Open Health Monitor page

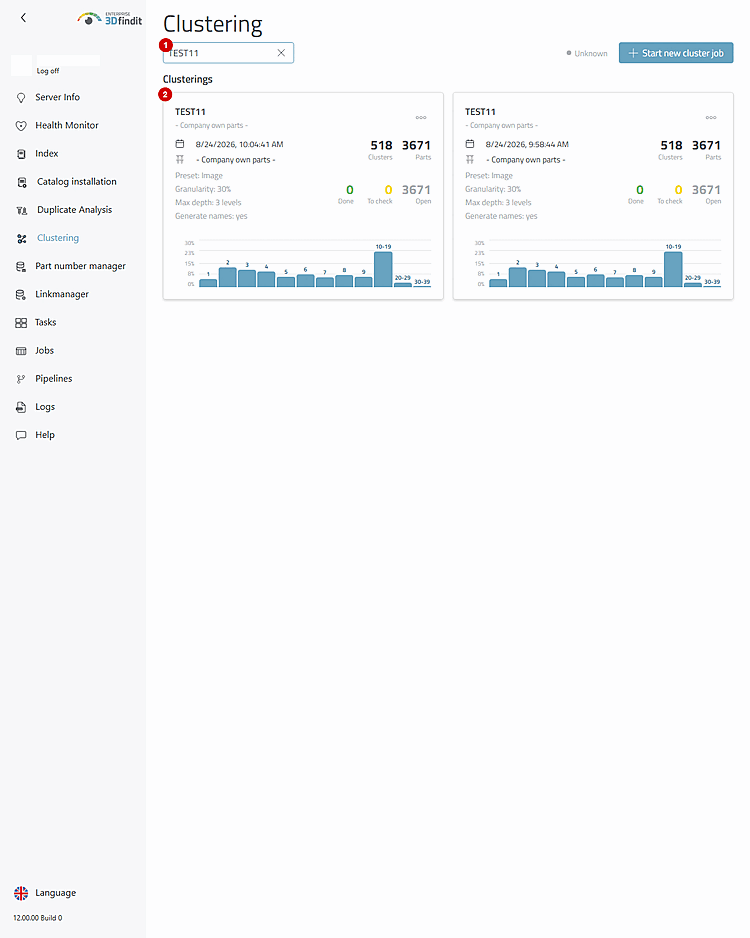(x=67, y=125)
